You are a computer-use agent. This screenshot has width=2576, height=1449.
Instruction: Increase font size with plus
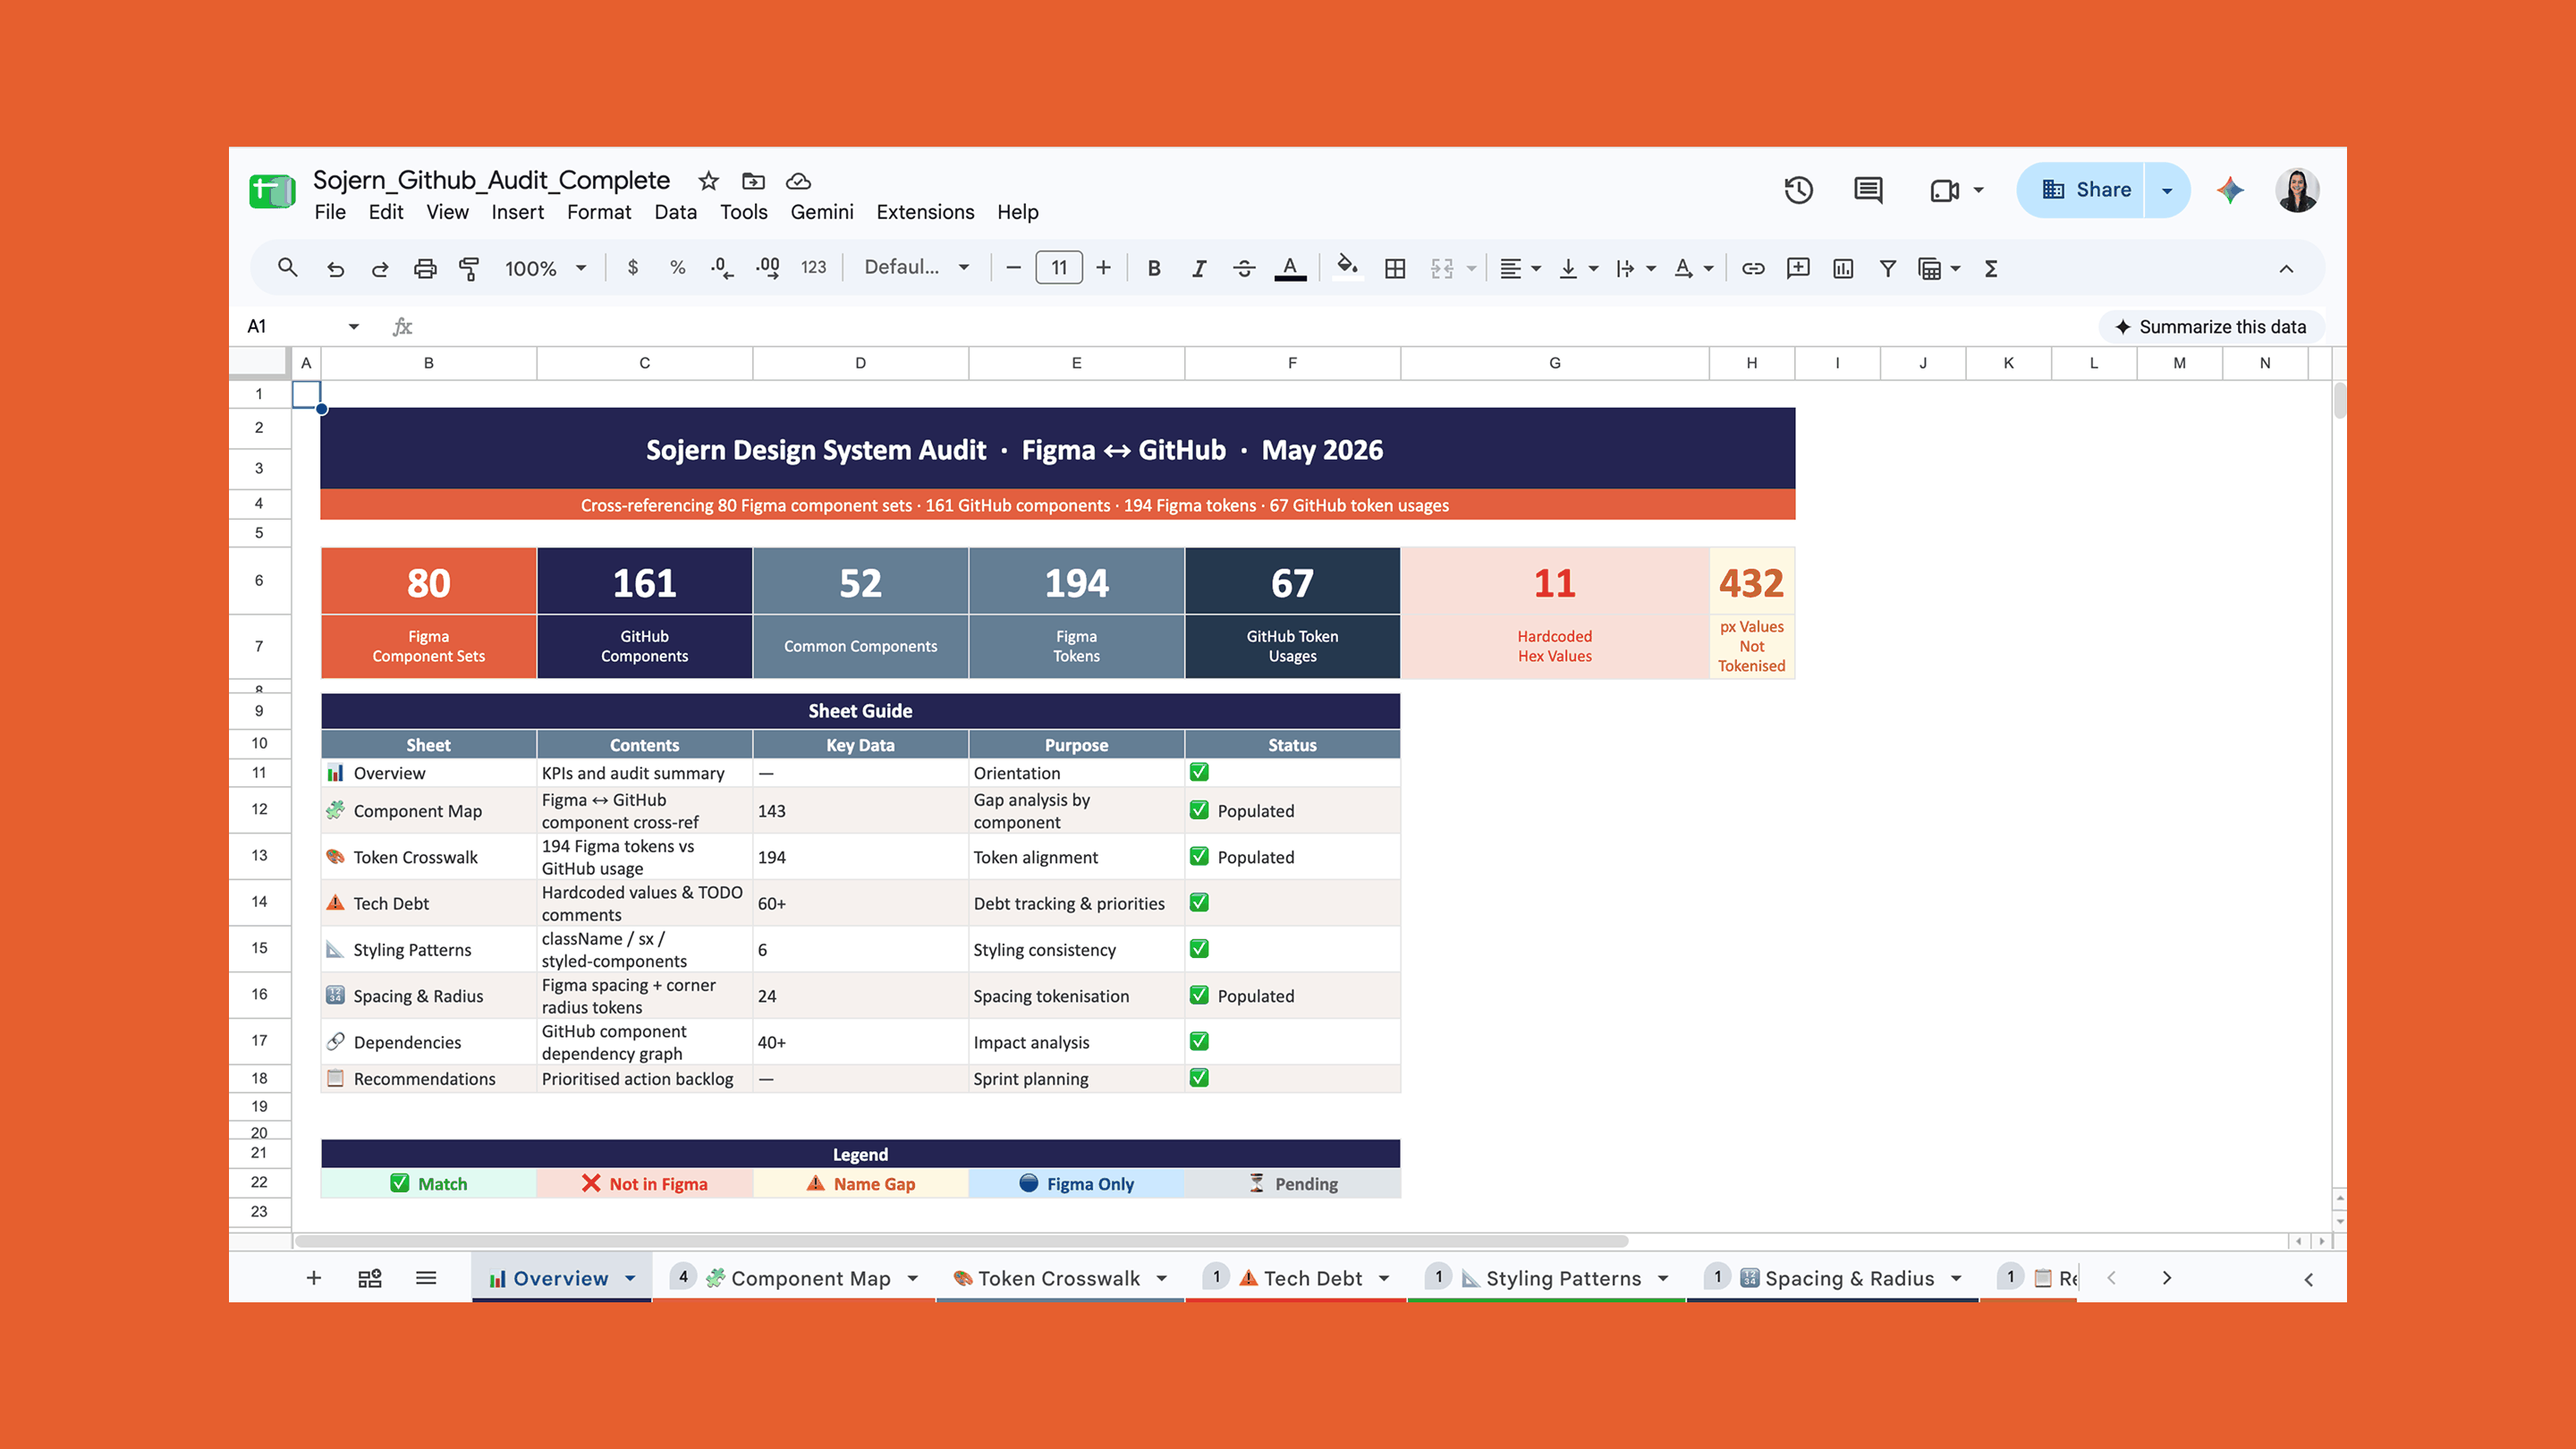pos(1103,268)
